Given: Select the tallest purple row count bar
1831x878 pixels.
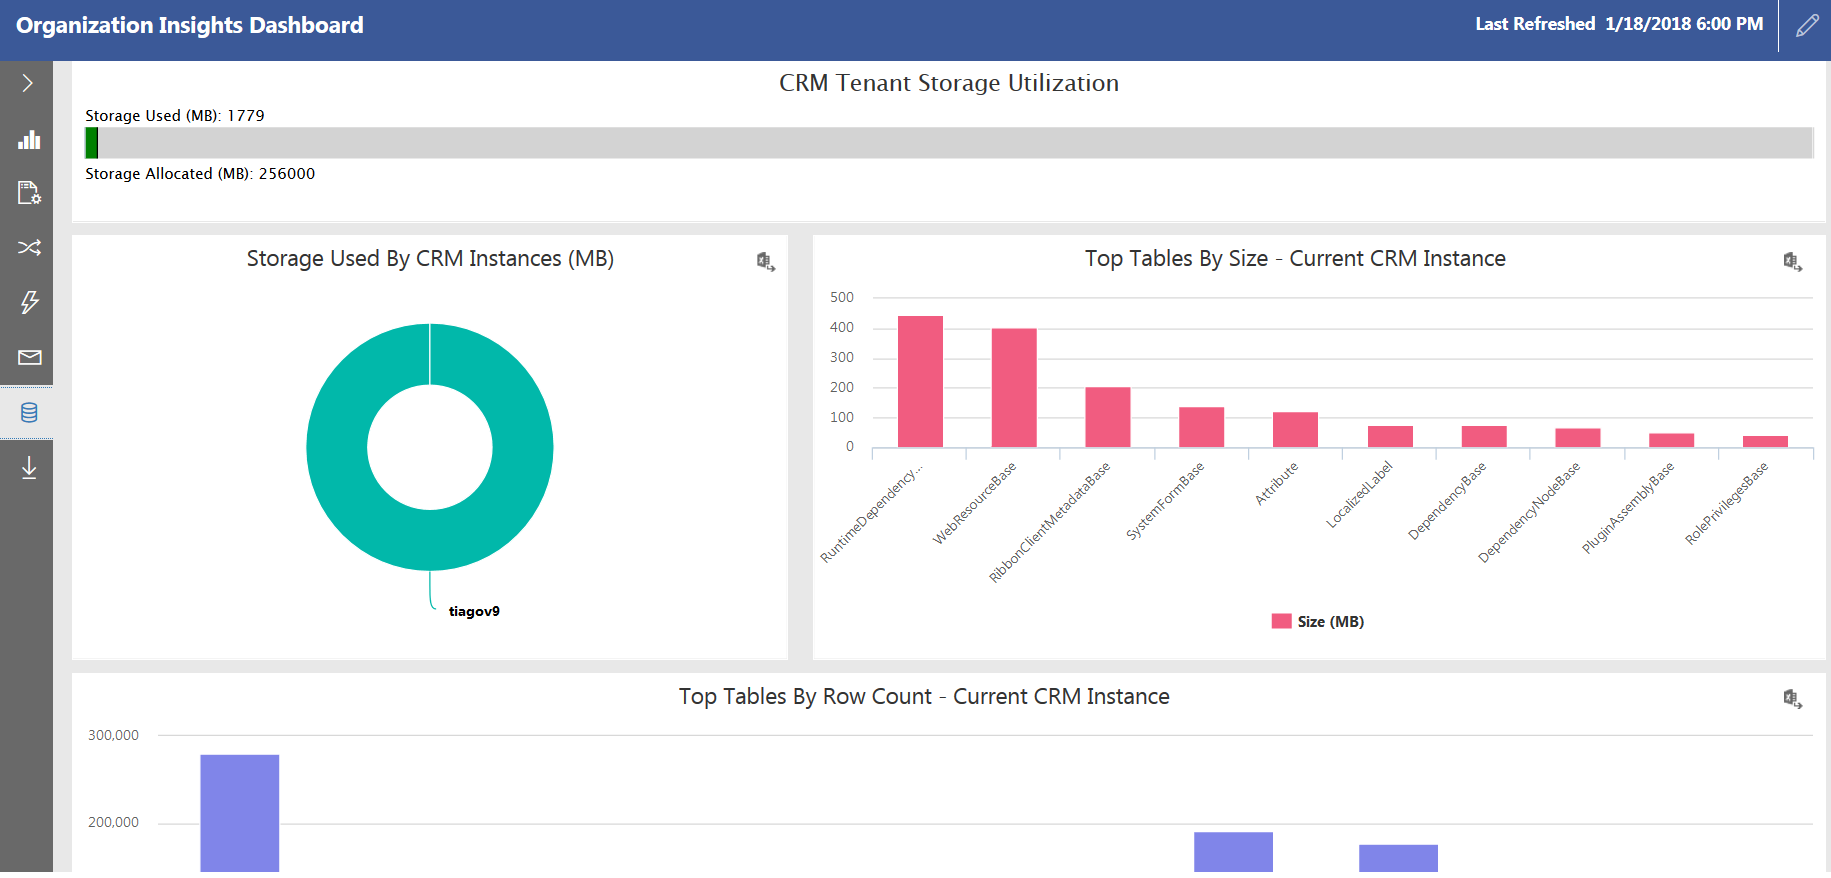Looking at the screenshot, I should [240, 812].
